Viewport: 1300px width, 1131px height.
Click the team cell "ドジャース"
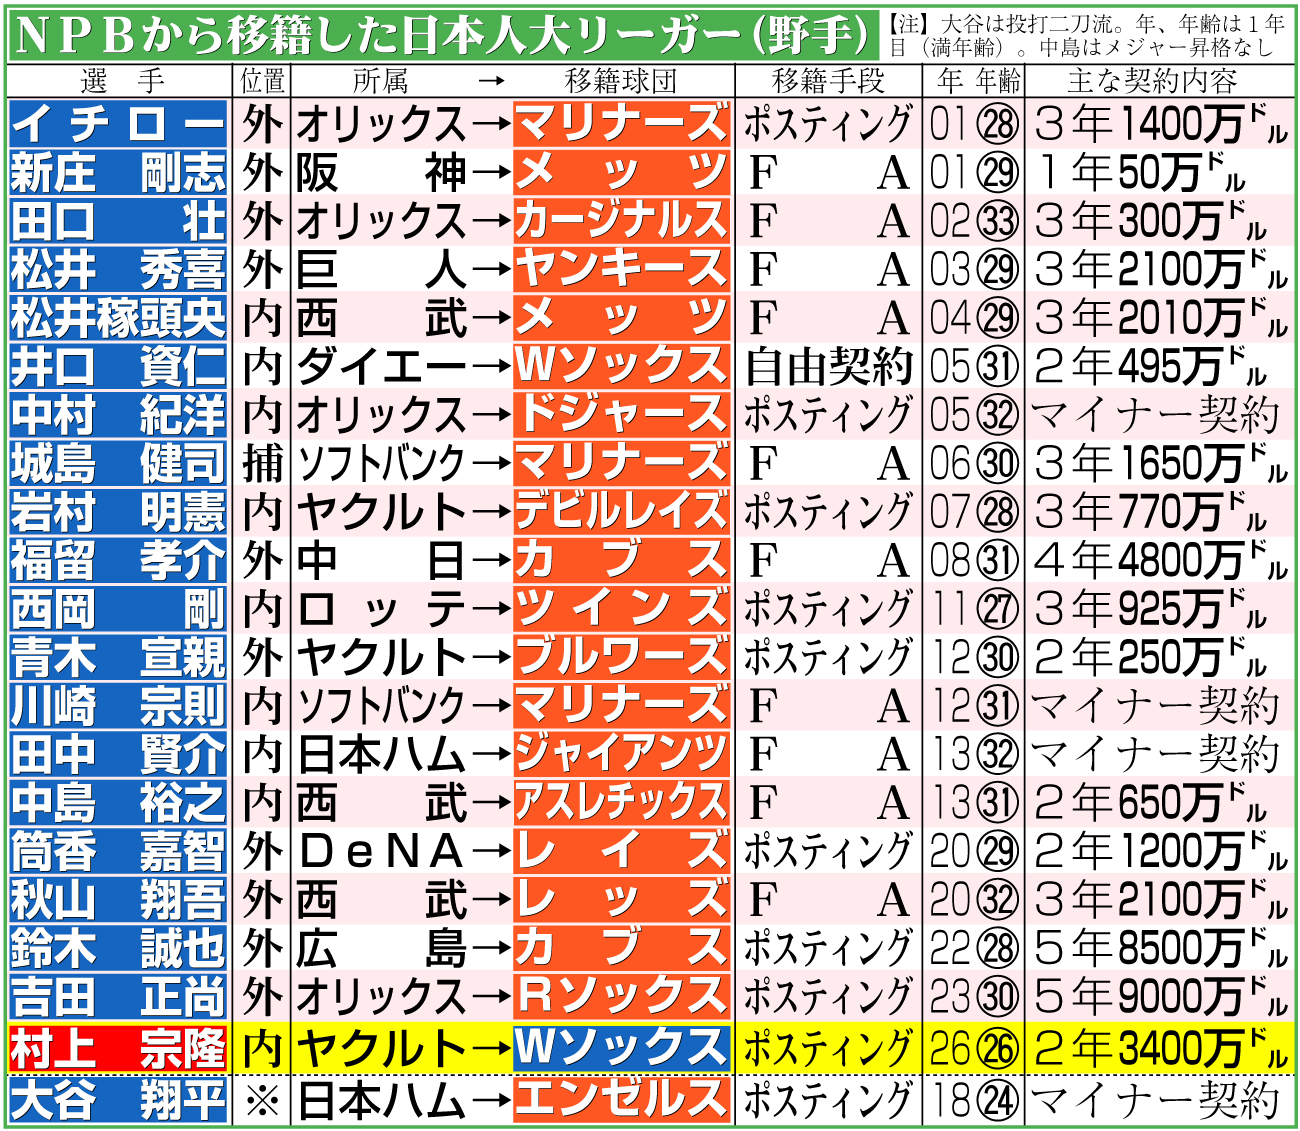[x=621, y=414]
